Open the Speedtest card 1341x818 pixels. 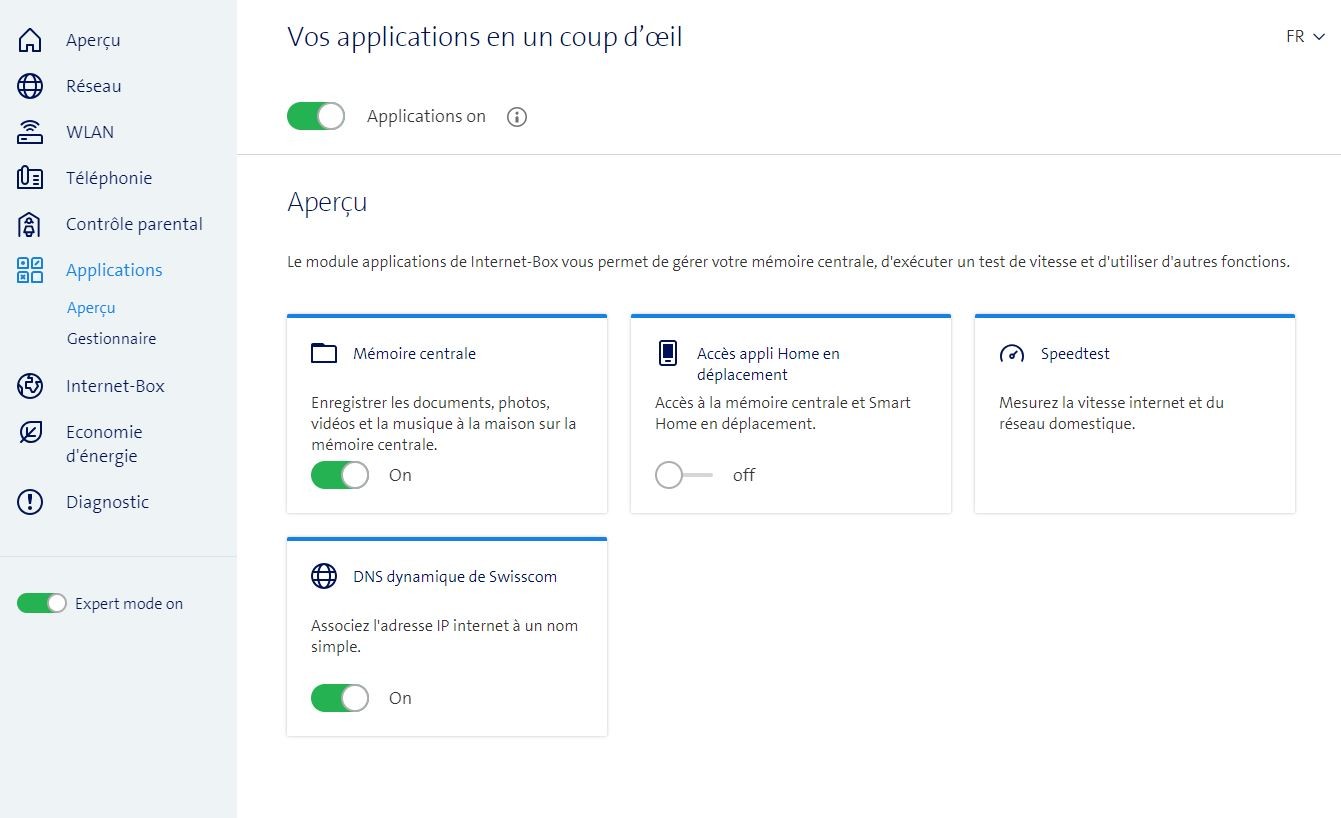(x=1075, y=354)
